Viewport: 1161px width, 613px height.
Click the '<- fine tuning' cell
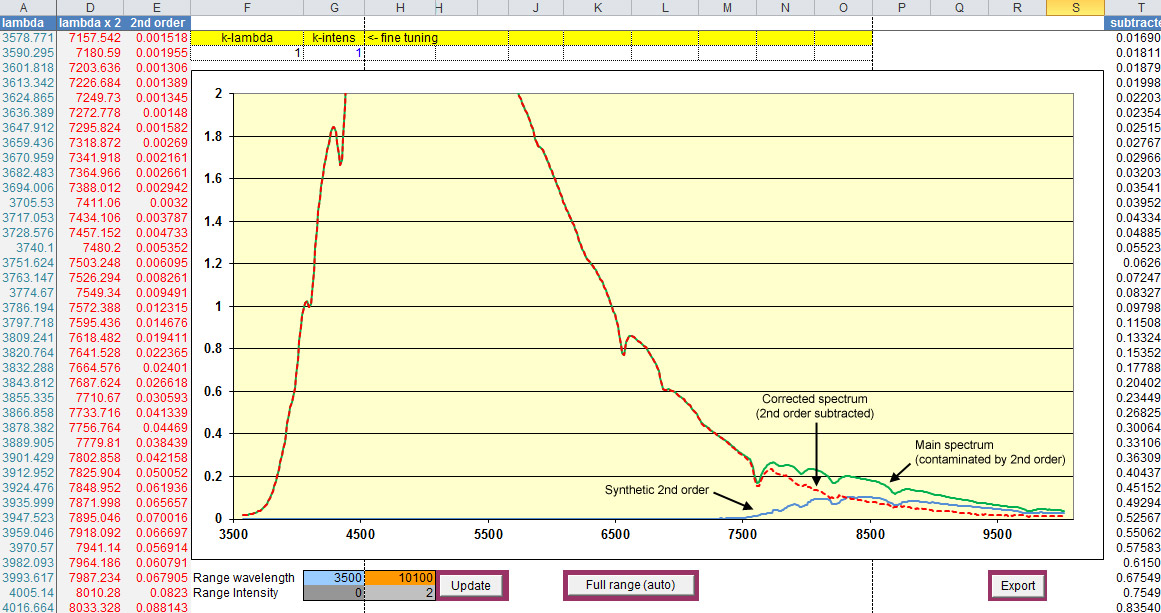[402, 38]
